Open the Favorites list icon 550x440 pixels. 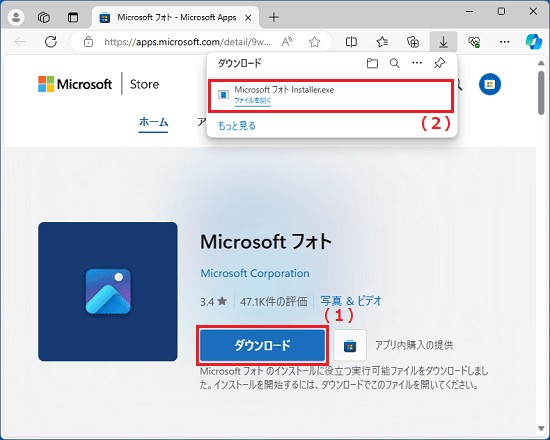(x=382, y=42)
